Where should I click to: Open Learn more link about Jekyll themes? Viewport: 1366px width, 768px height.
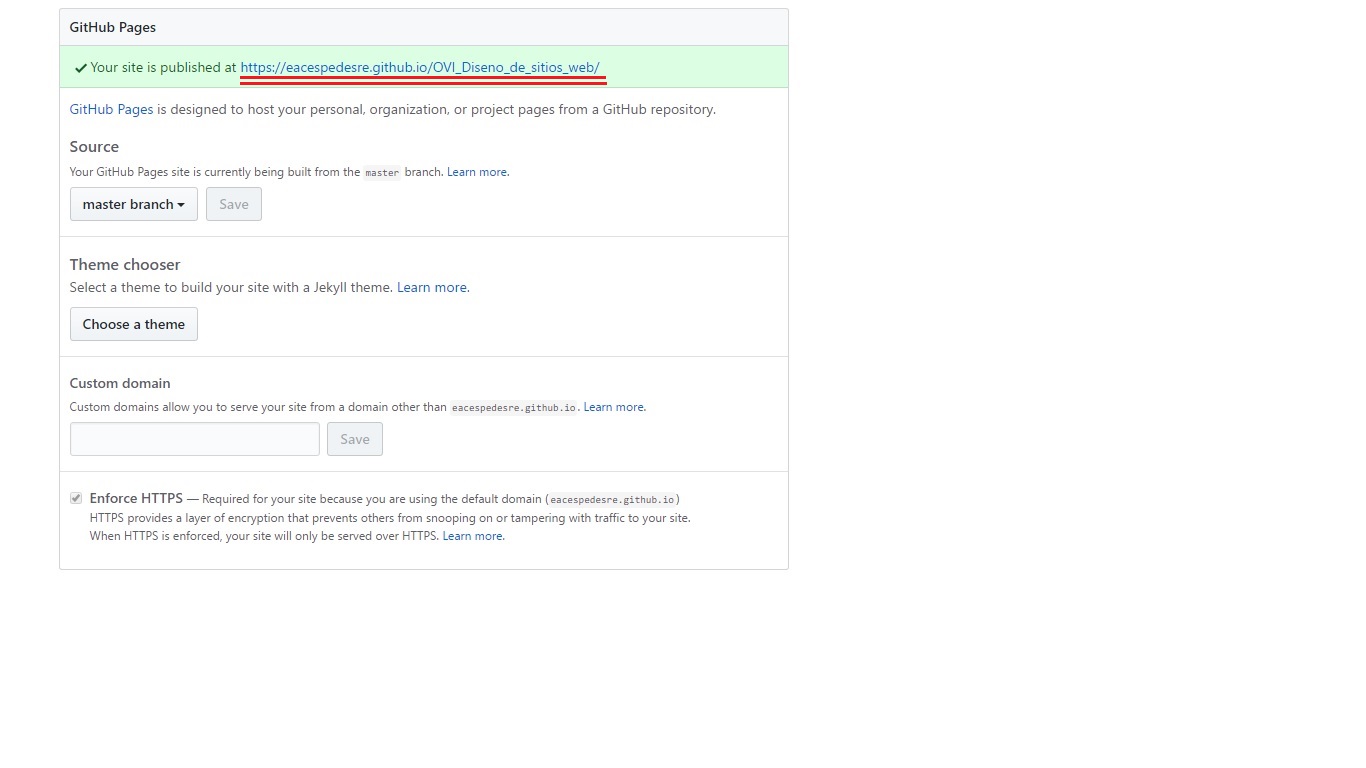point(432,287)
